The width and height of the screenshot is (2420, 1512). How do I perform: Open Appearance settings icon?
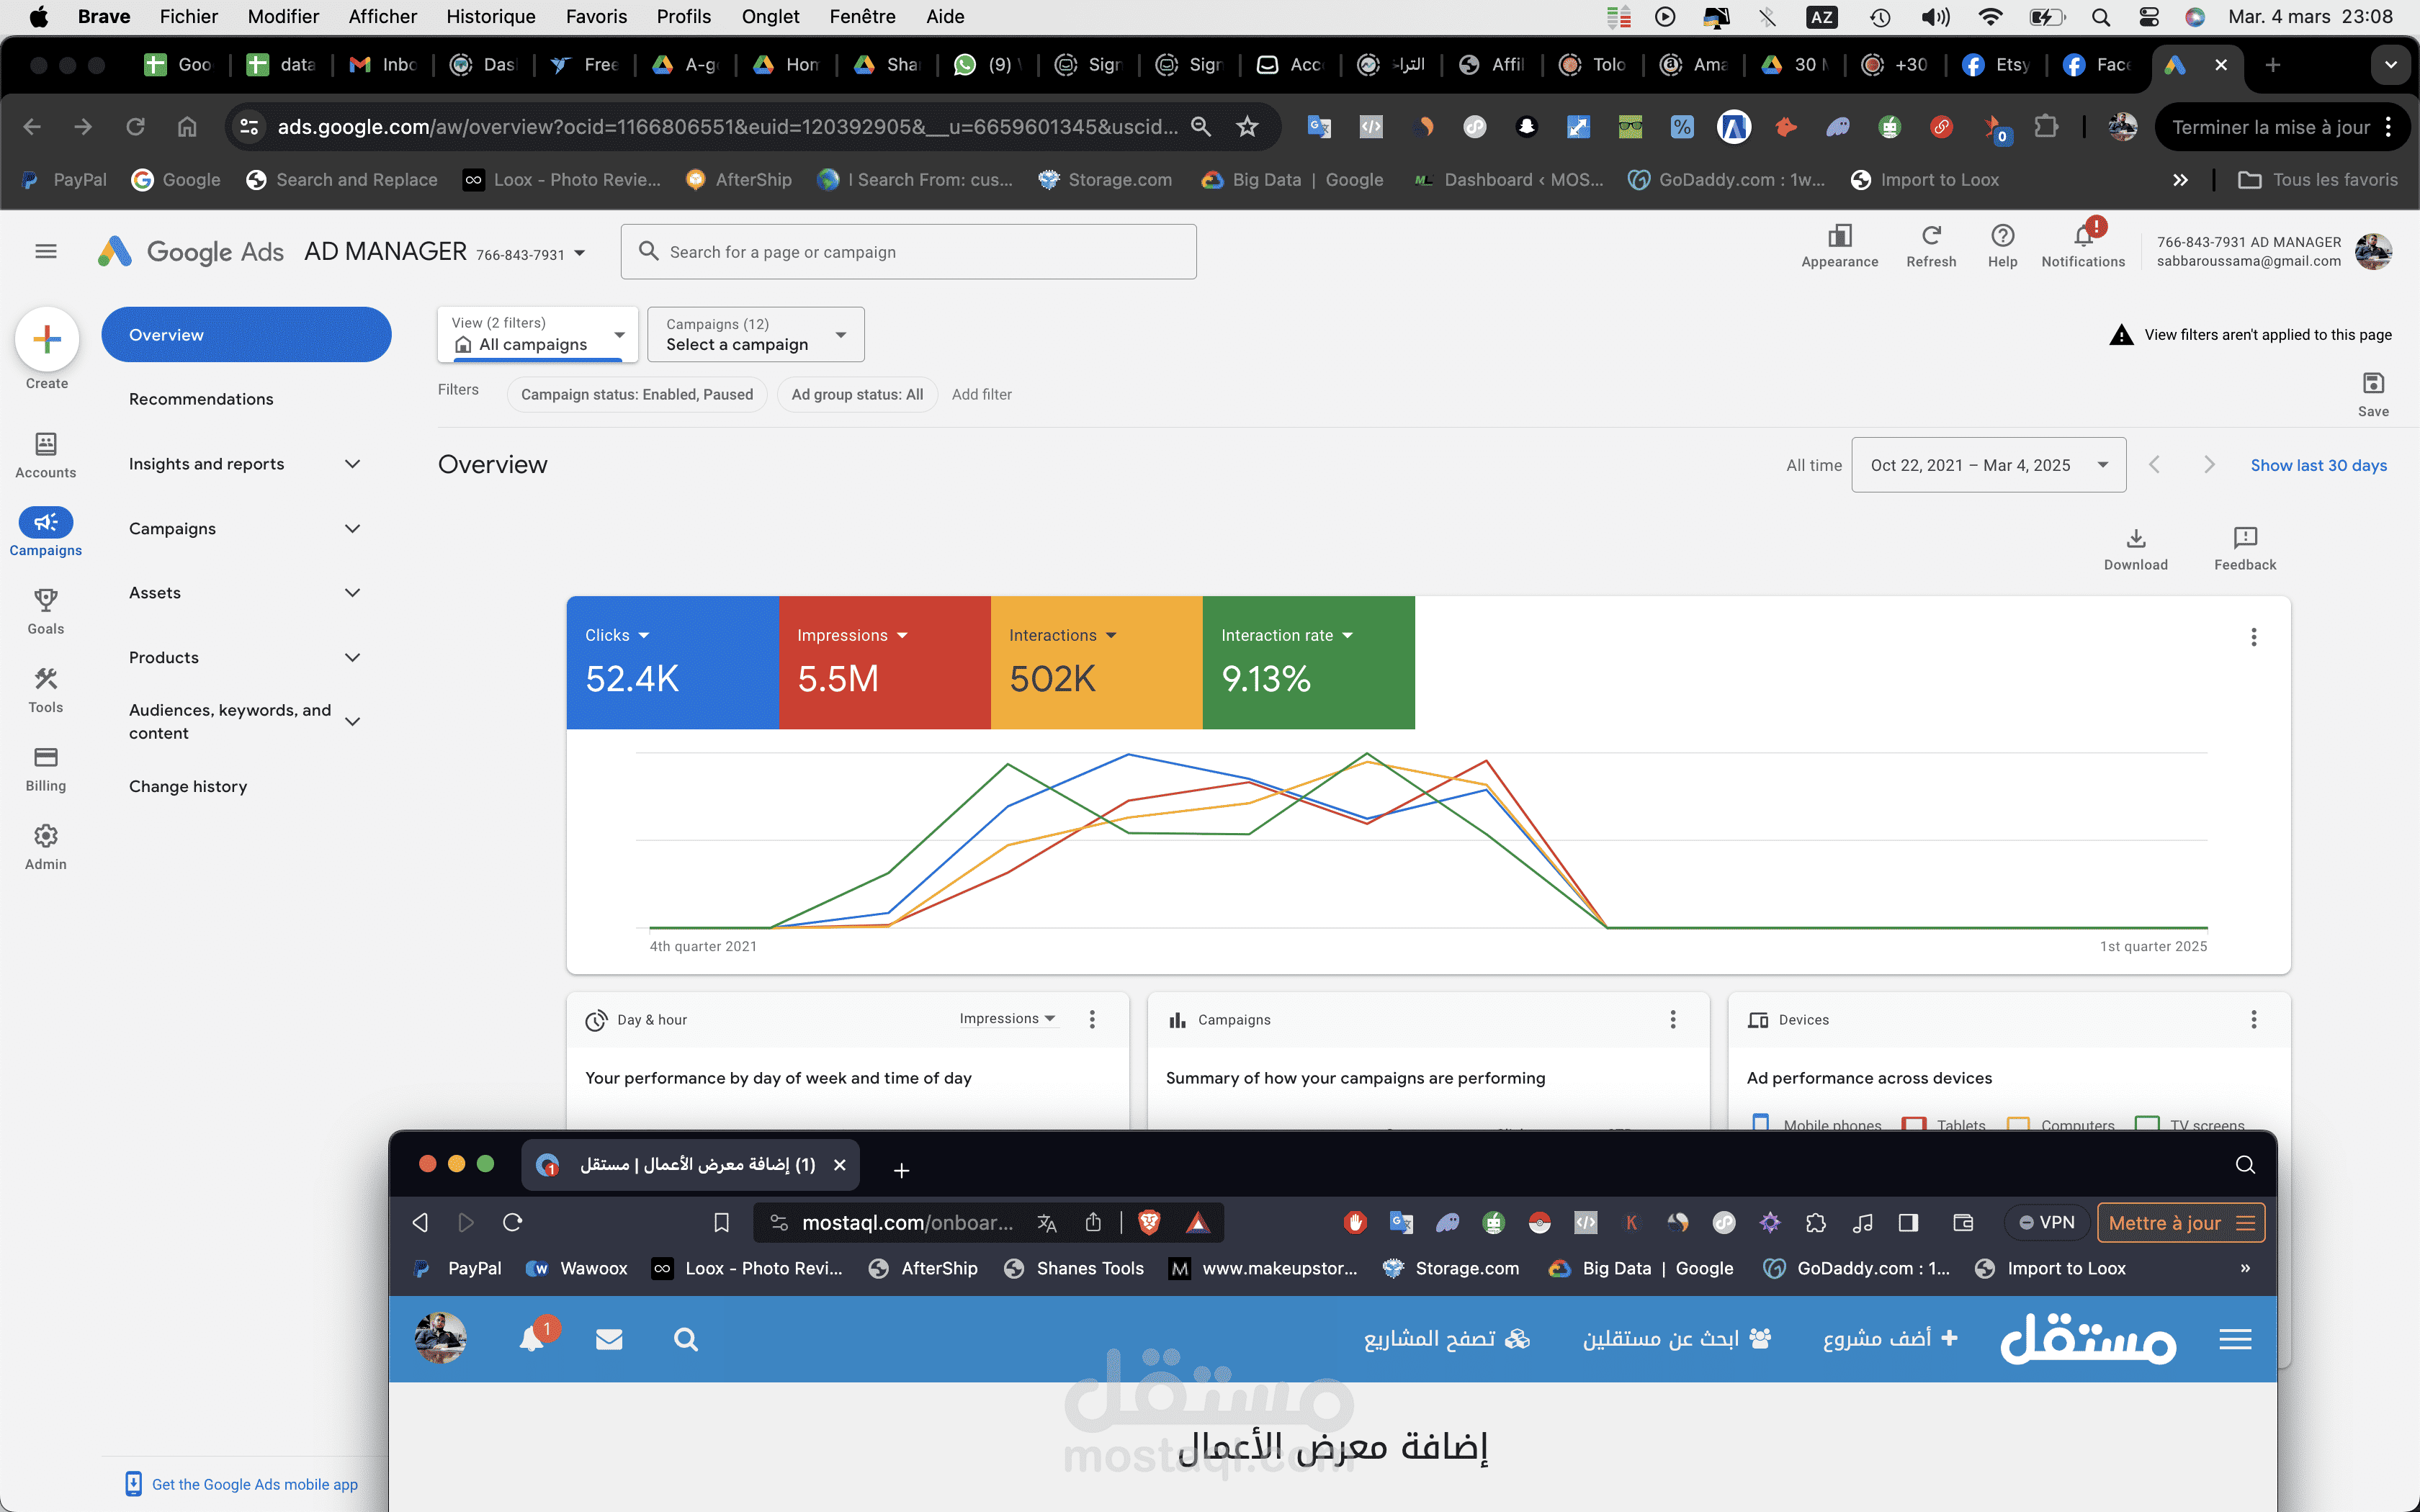1840,236
